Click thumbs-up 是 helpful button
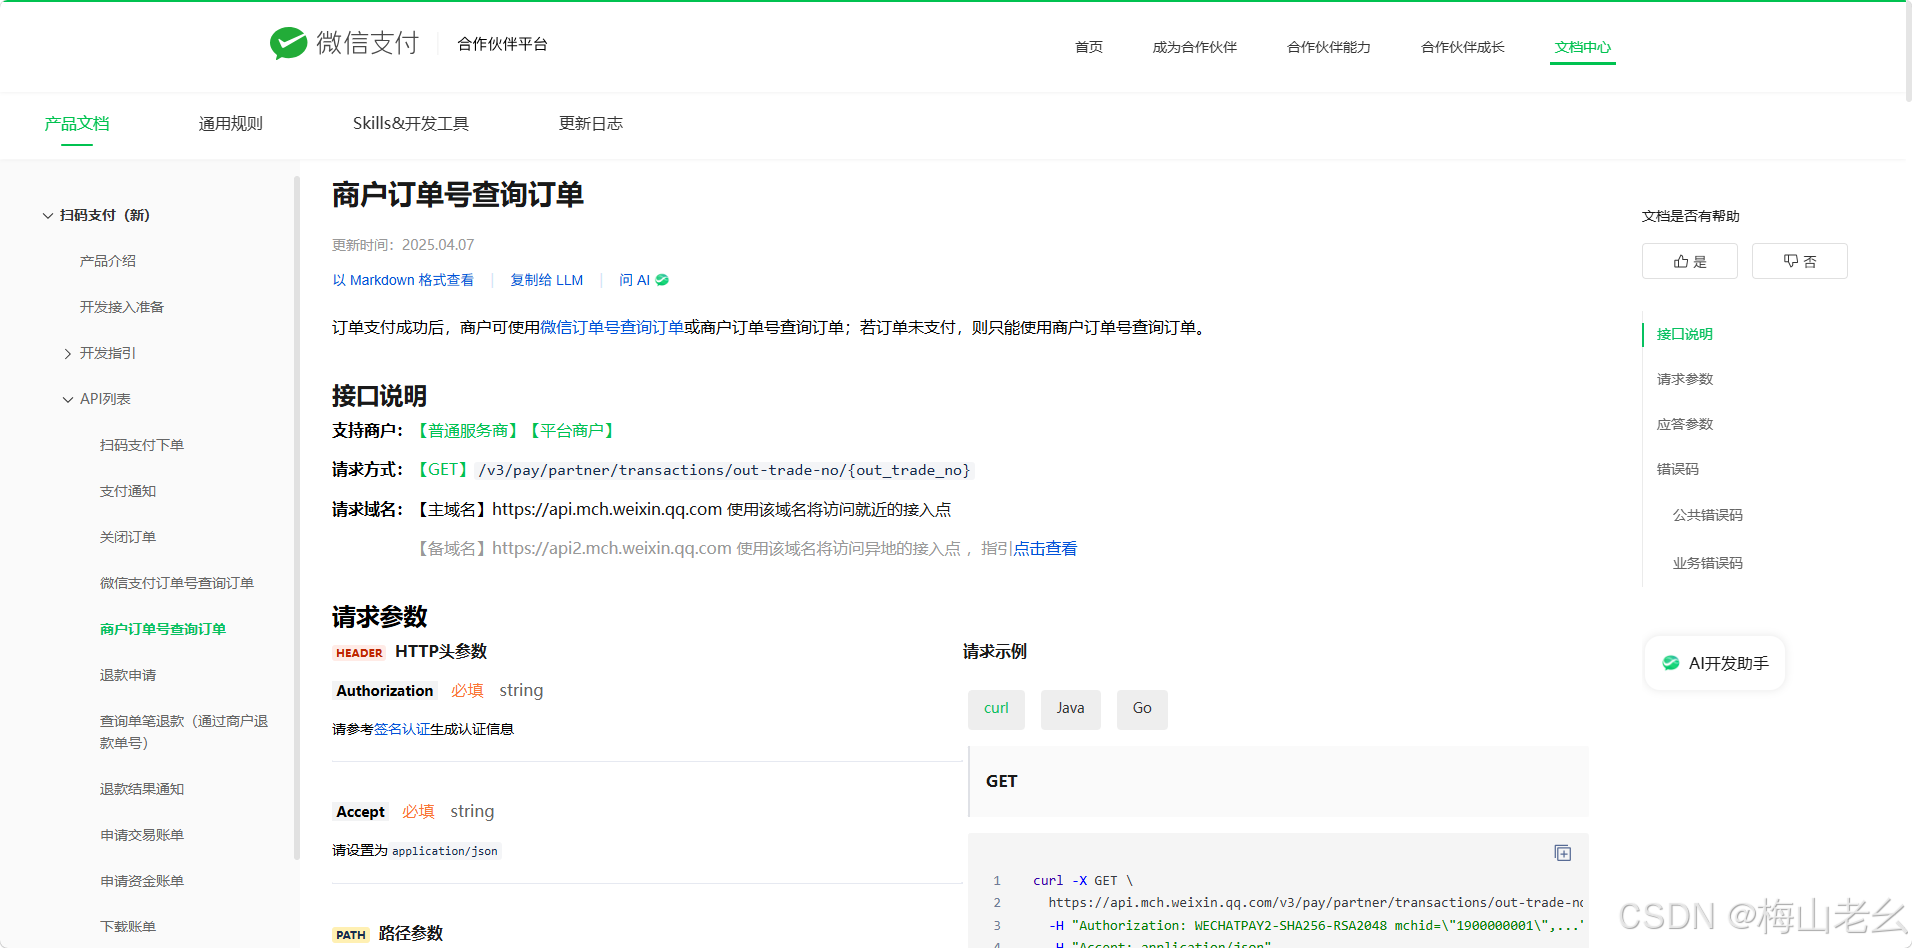Viewport: 1912px width, 948px height. [1689, 261]
